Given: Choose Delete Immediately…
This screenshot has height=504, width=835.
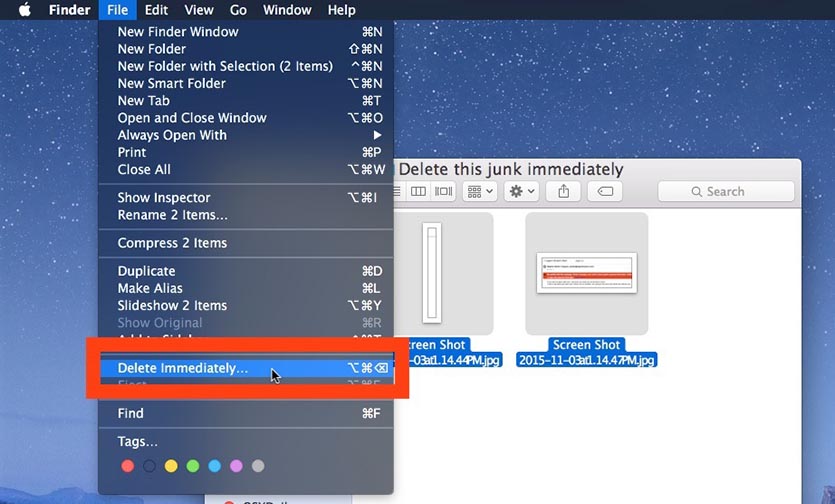Looking at the screenshot, I should (246, 368).
